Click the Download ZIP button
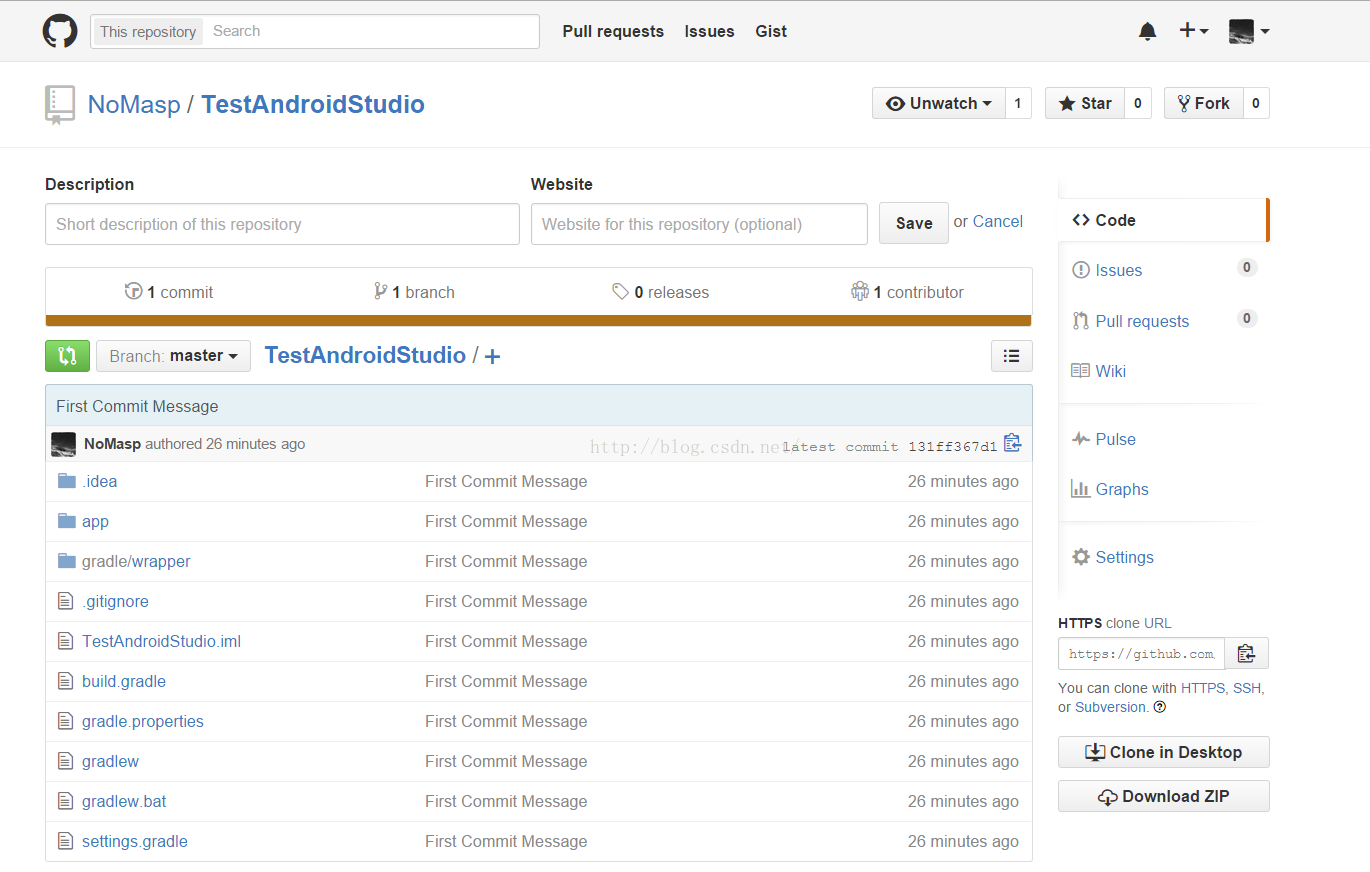This screenshot has height=872, width=1370. 1164,796
